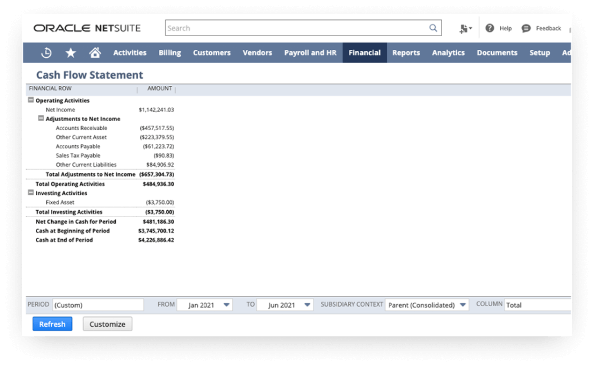Screen dimensions: 594x367
Task: Select the Fixed Asset row
Action: pyautogui.click(x=60, y=202)
